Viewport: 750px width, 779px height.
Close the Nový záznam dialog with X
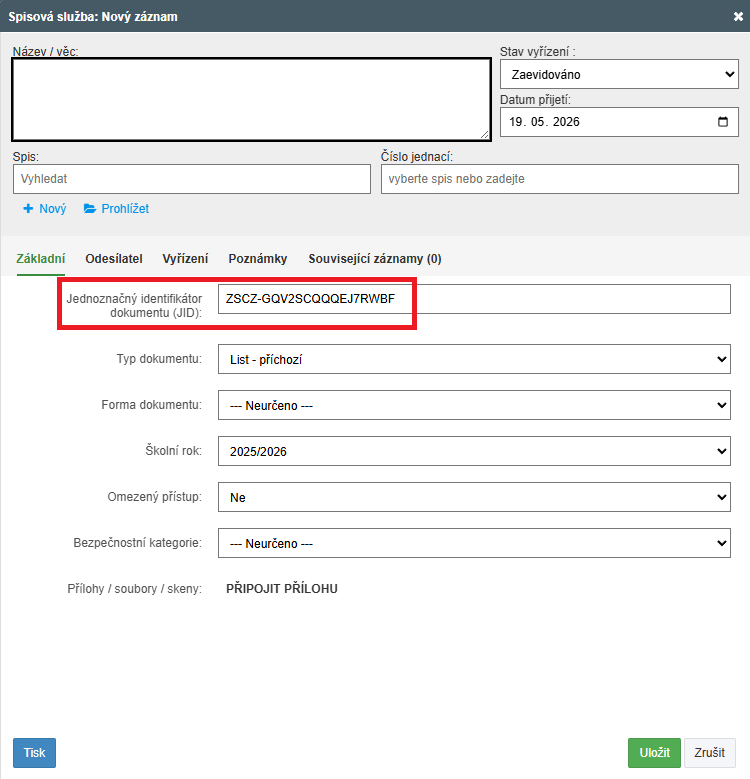click(738, 16)
